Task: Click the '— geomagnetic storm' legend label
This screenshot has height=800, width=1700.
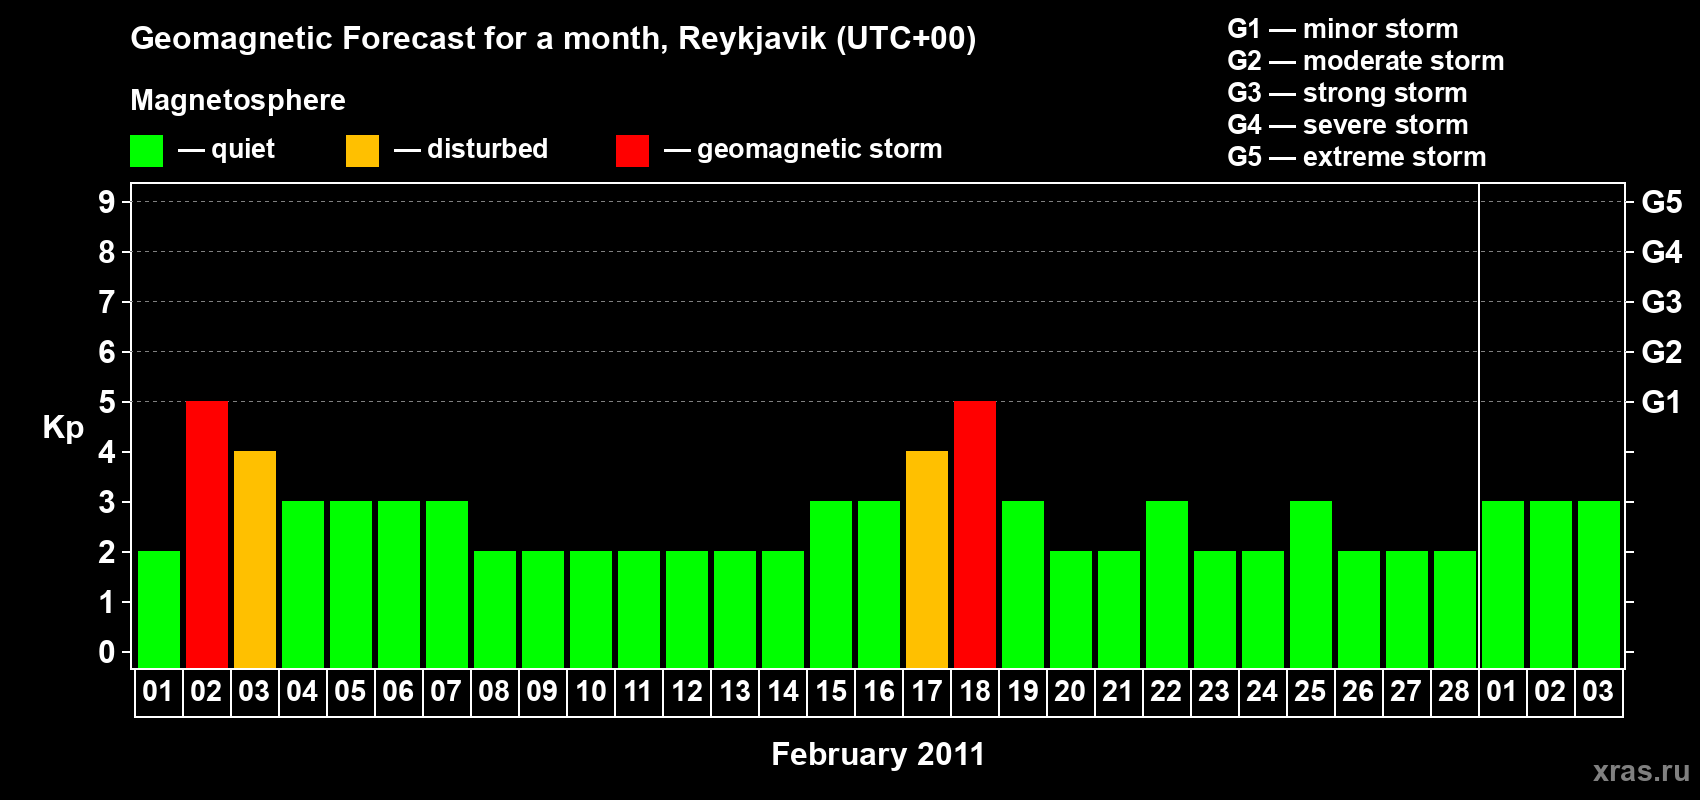Action: pos(803,149)
